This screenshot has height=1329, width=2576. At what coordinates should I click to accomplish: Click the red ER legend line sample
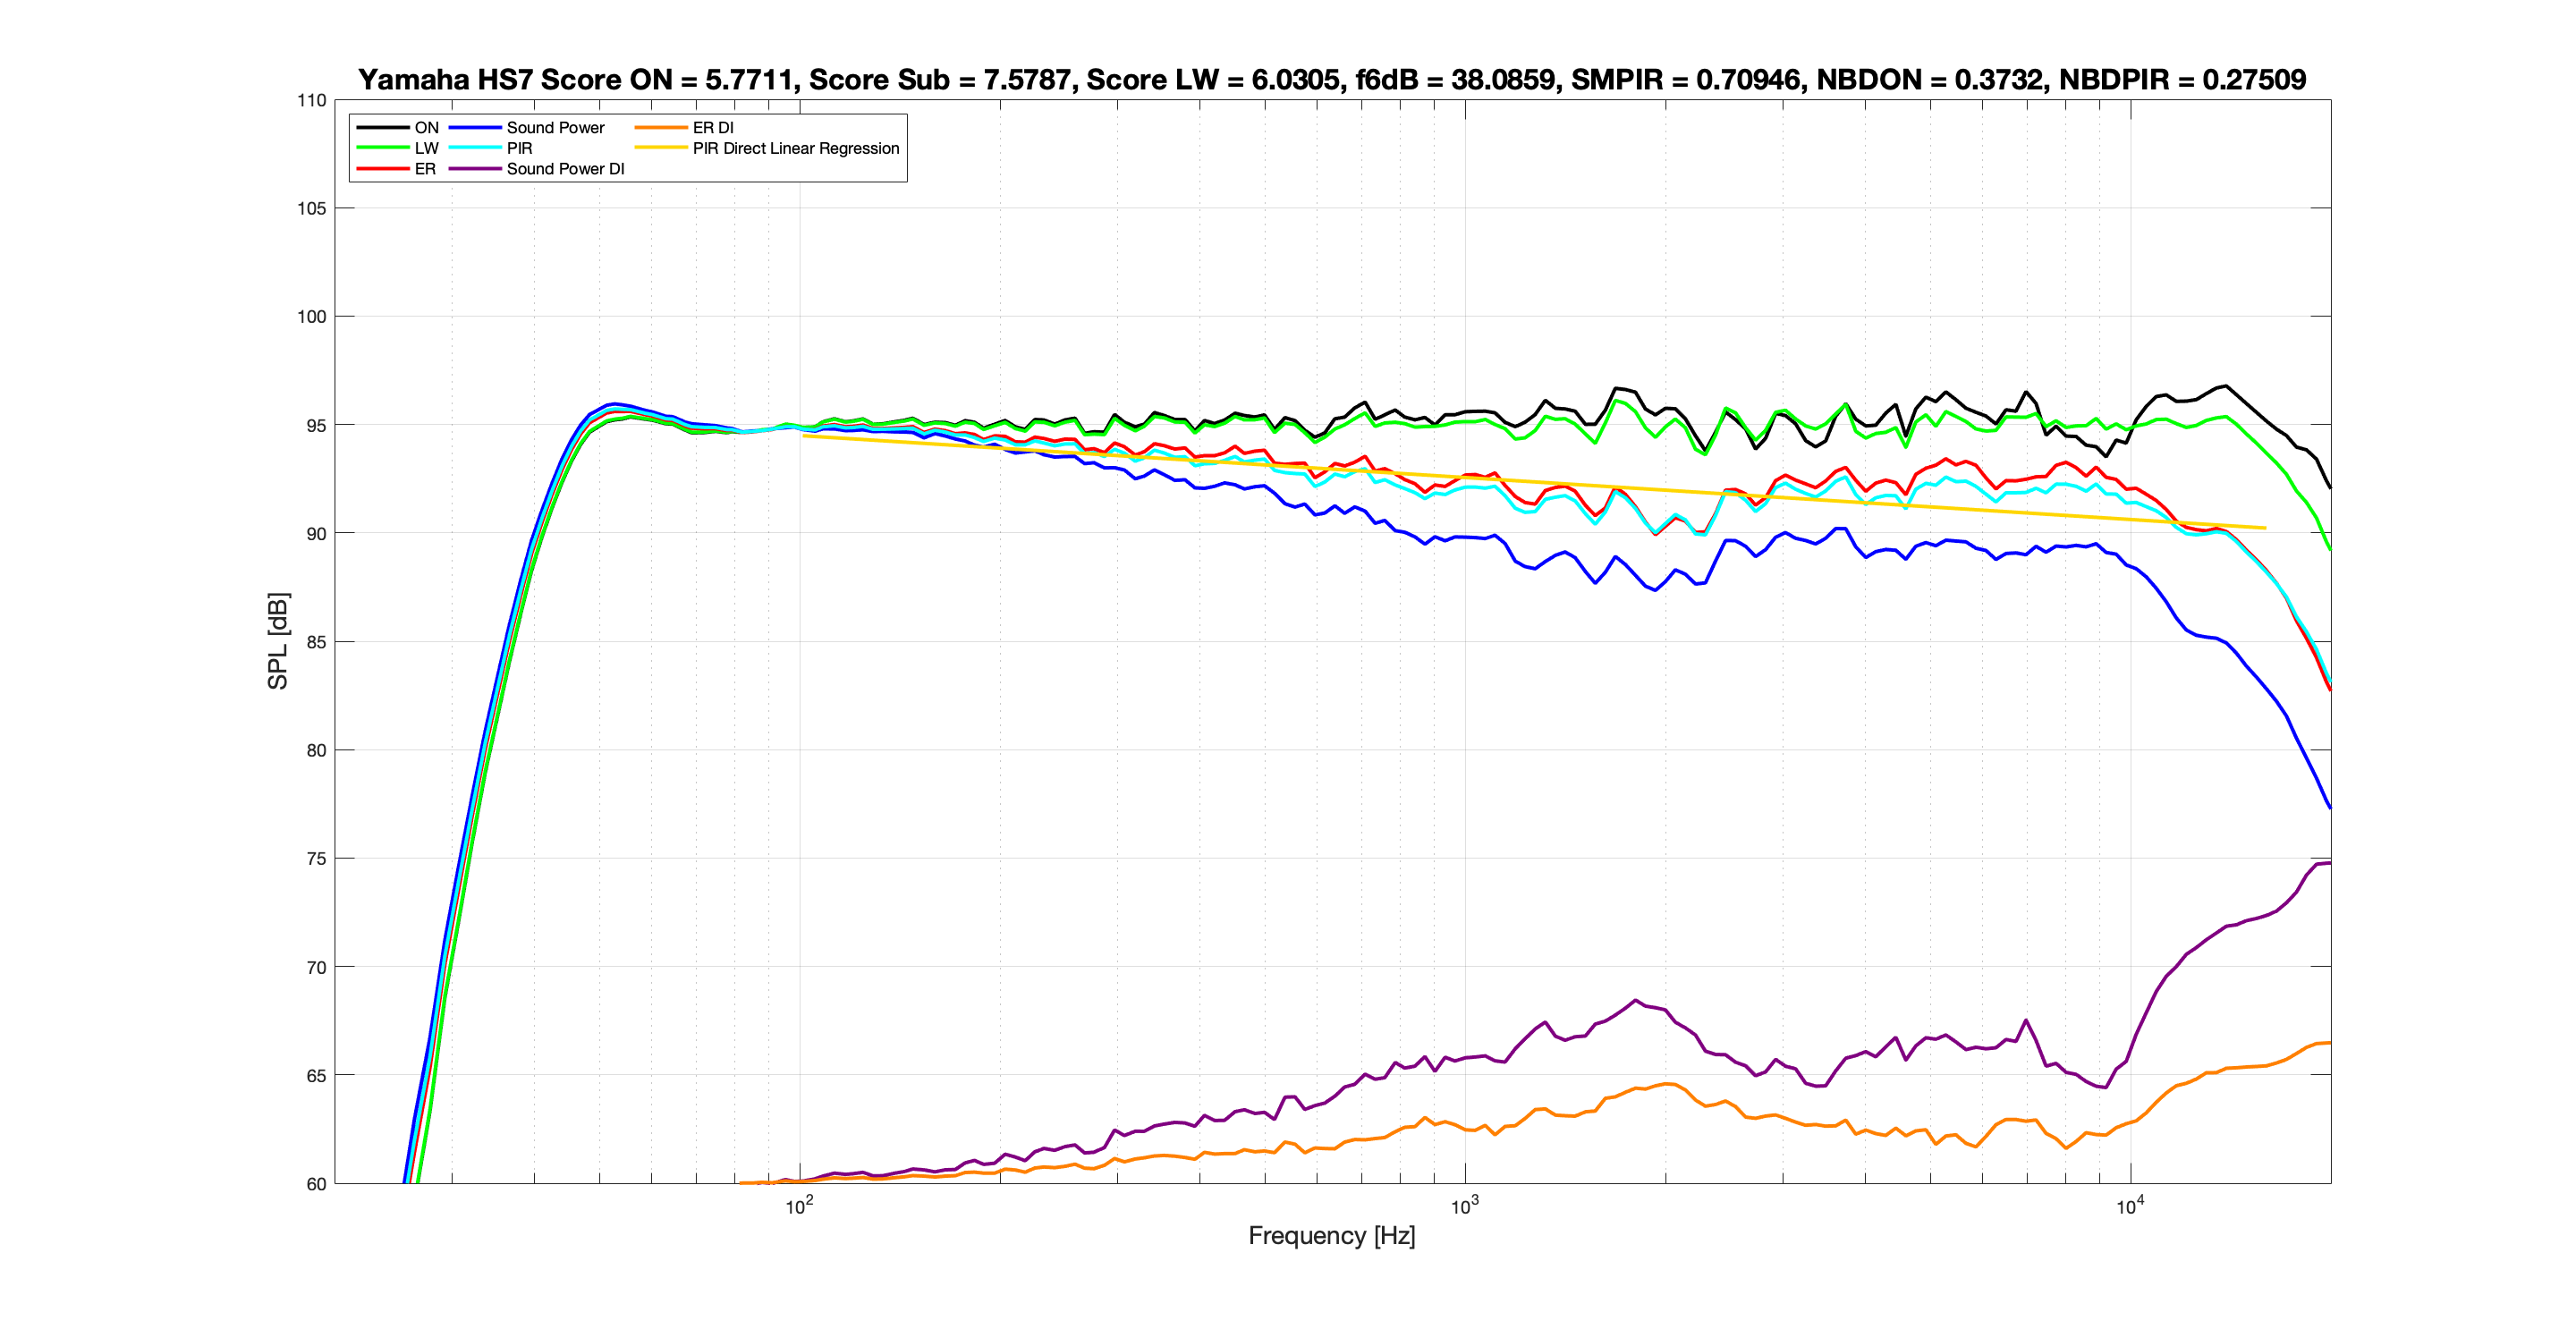click(383, 169)
